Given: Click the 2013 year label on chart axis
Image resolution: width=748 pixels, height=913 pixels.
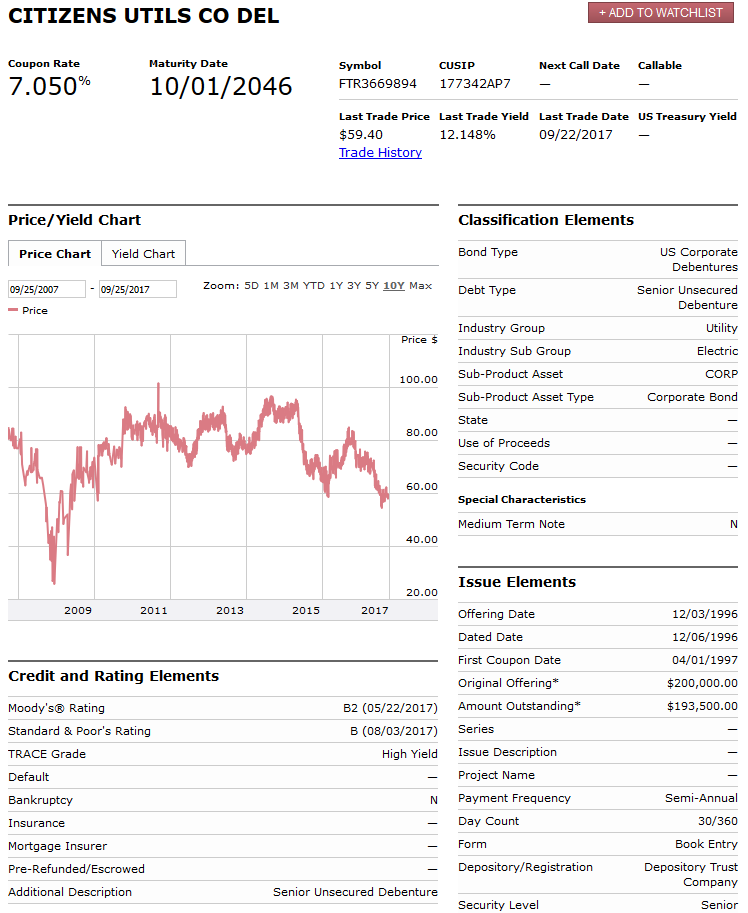Looking at the screenshot, I should click(230, 610).
